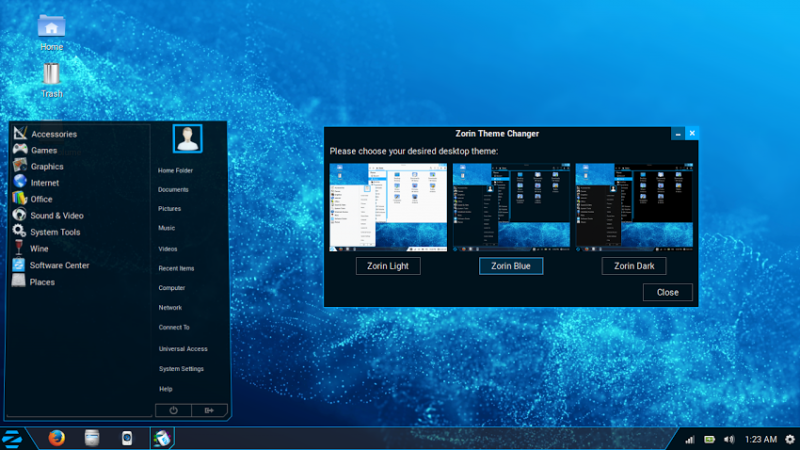Open the Zorin start menu button

[x=12, y=439]
